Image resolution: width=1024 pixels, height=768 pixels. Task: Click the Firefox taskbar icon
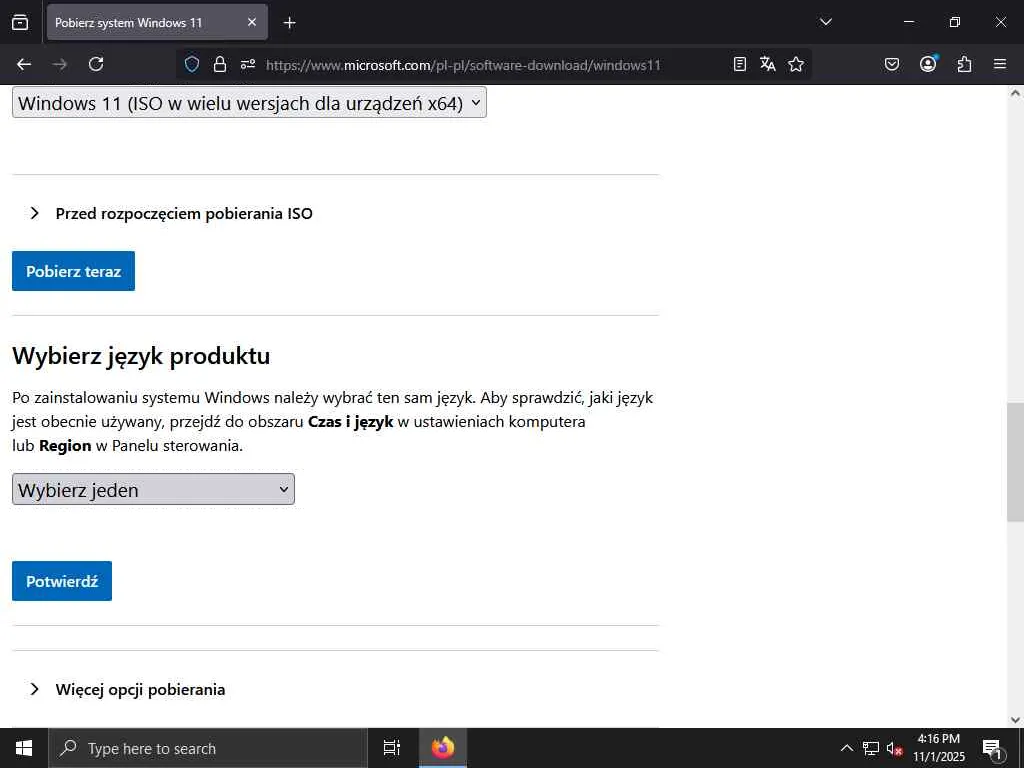tap(443, 748)
